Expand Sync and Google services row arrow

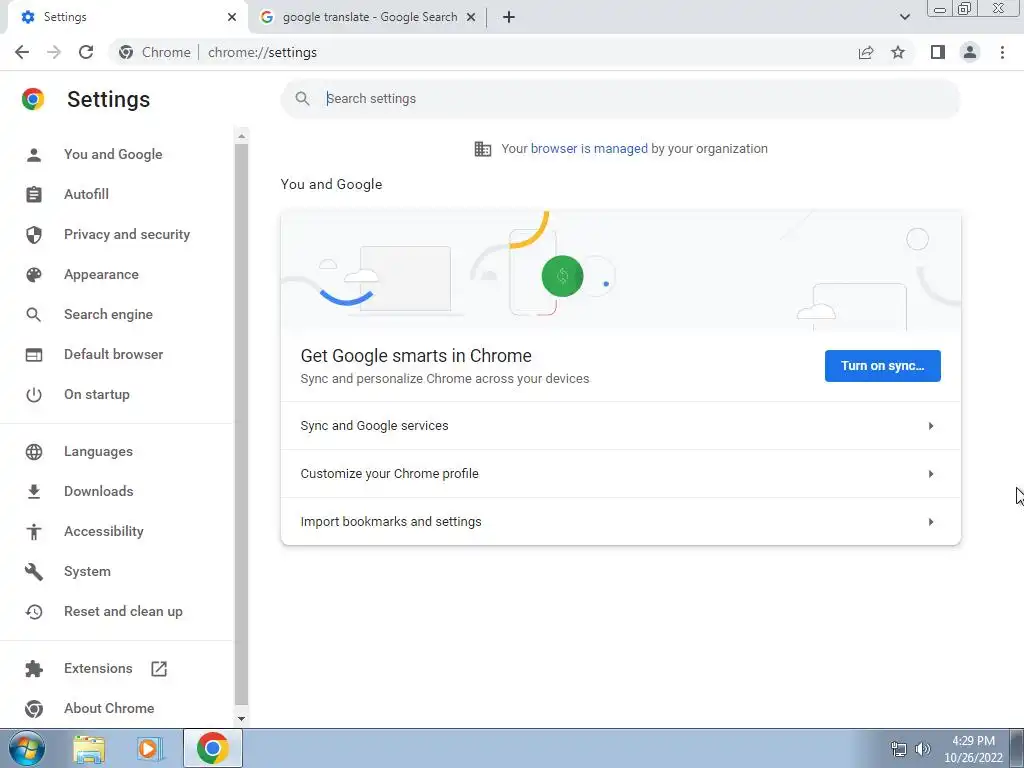pos(931,426)
